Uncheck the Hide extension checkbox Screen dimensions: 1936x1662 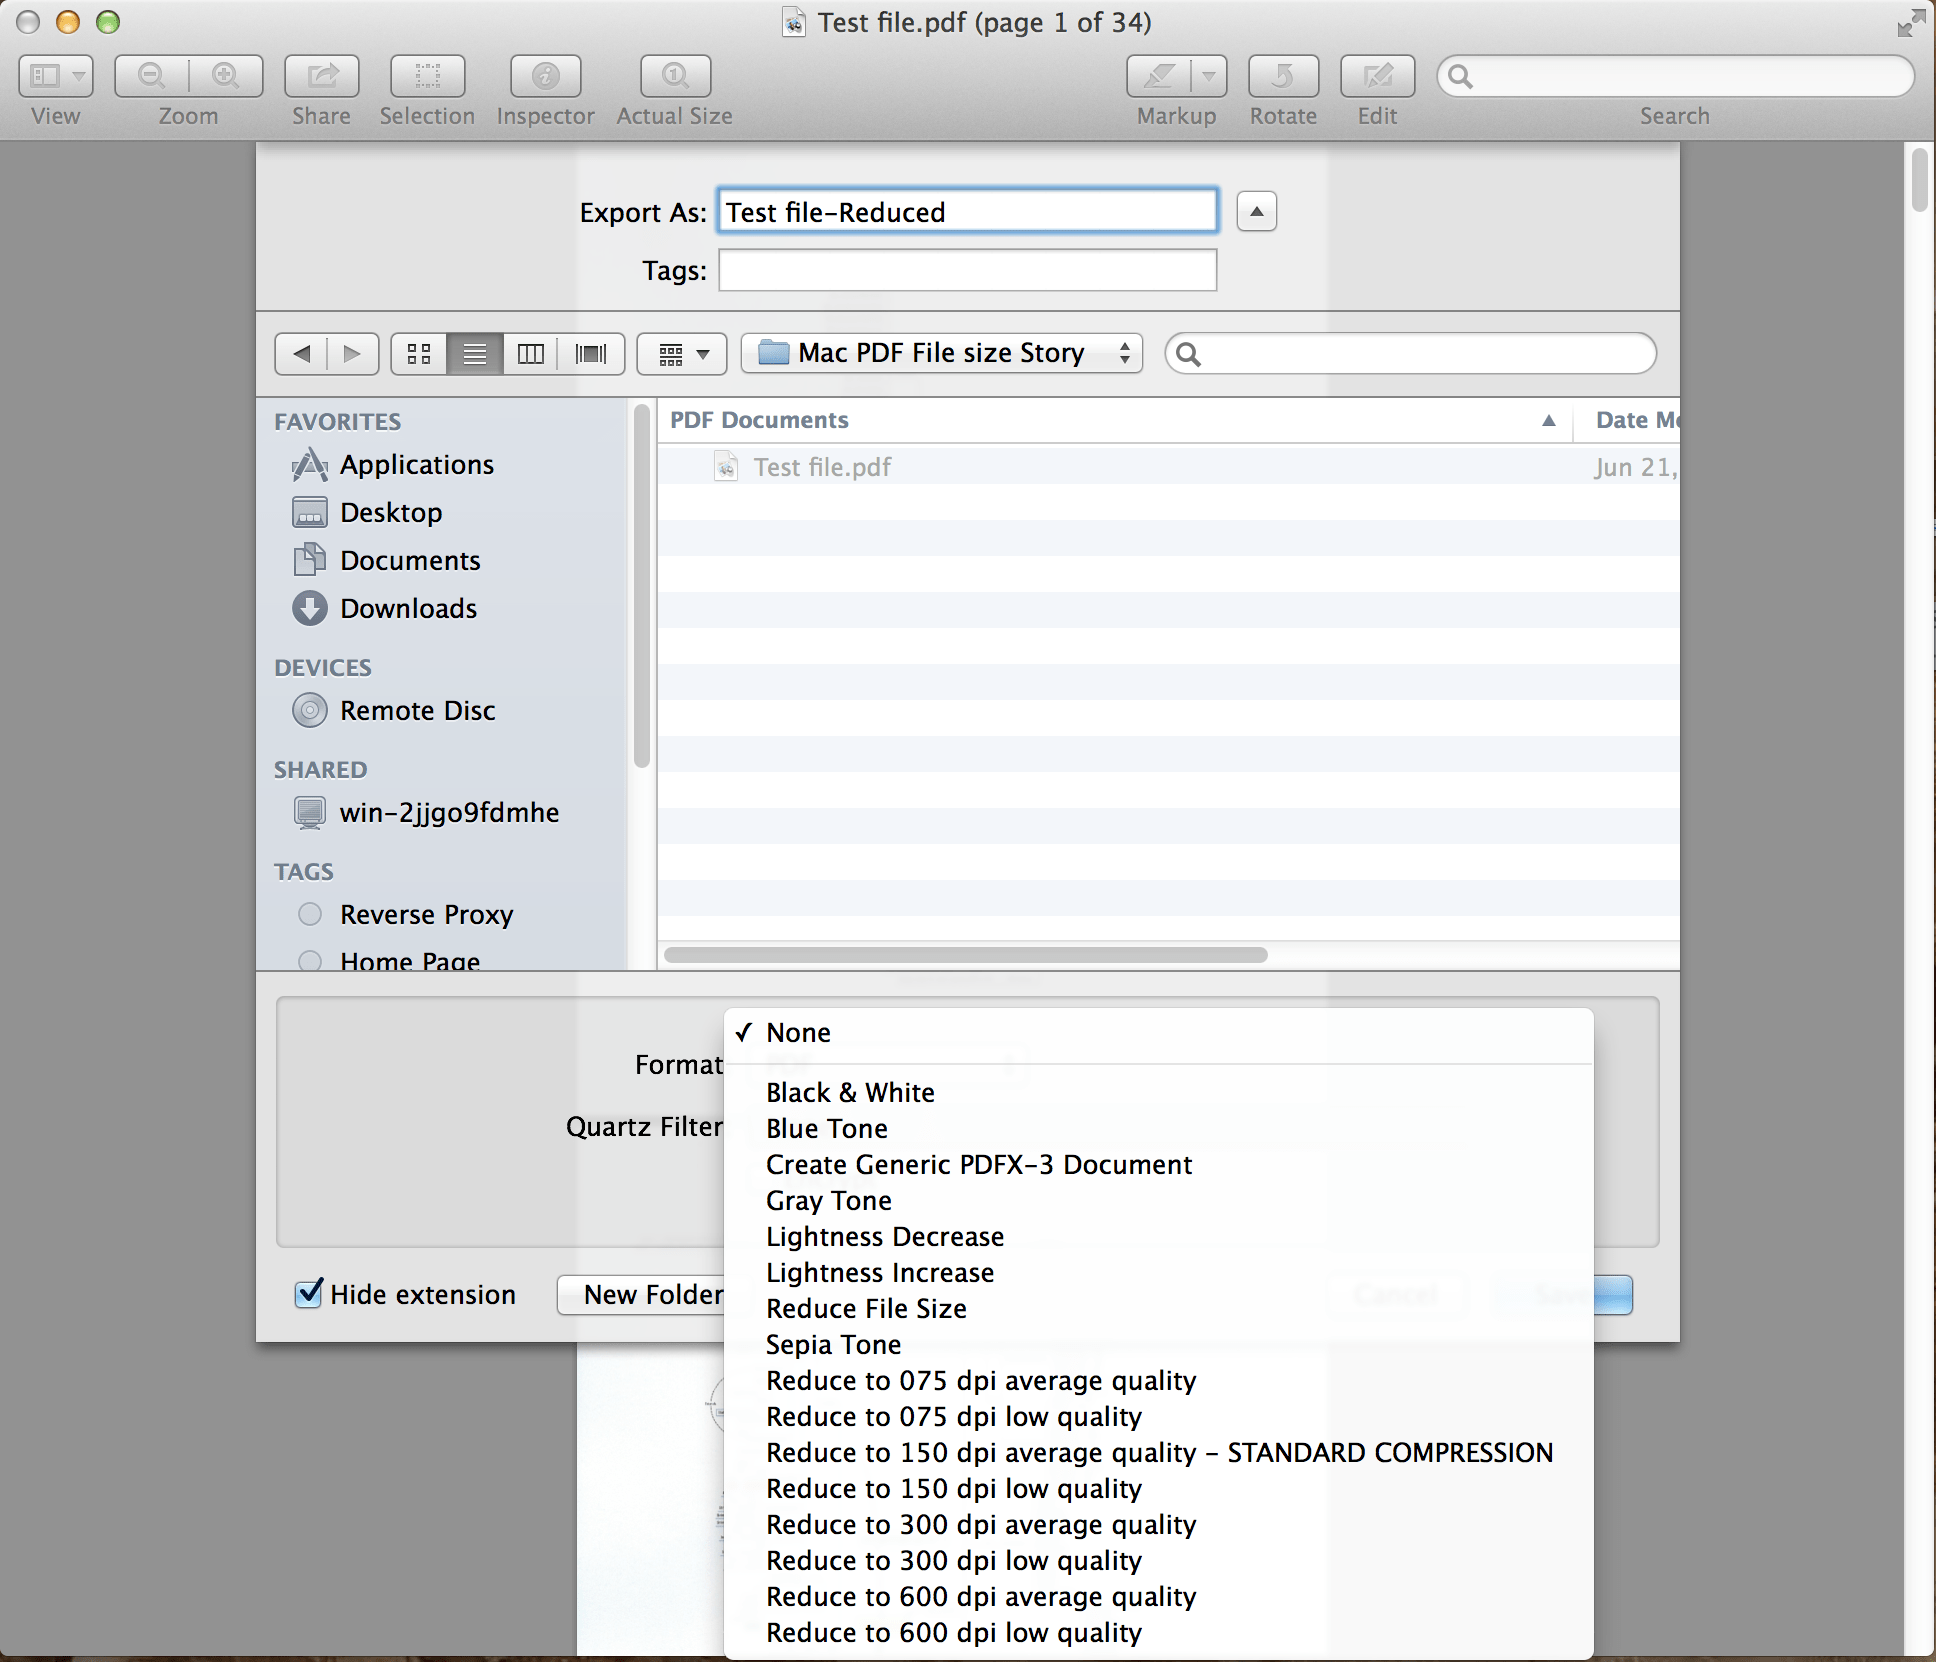point(308,1294)
